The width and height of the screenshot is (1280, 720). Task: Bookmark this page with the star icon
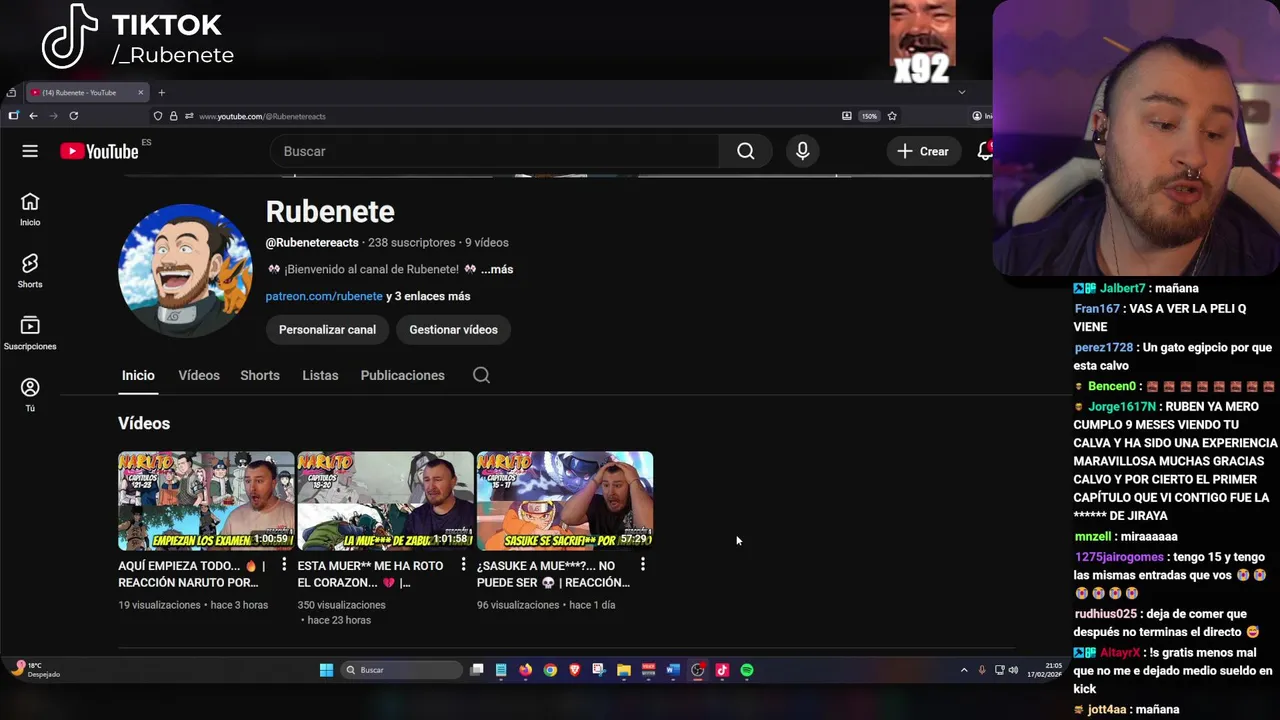point(892,116)
